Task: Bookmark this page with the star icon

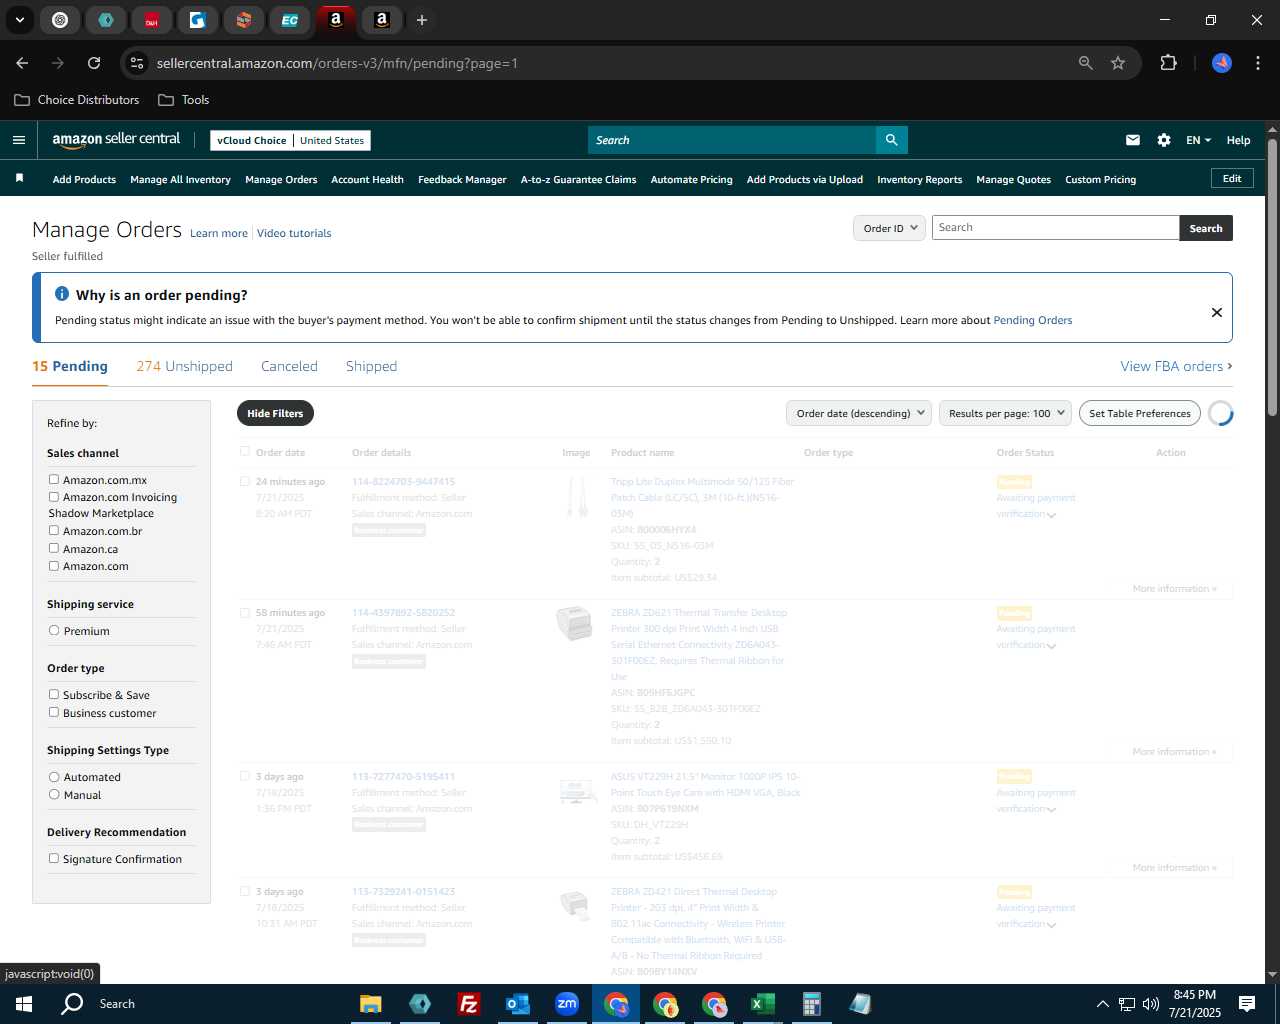Action: coord(1118,63)
